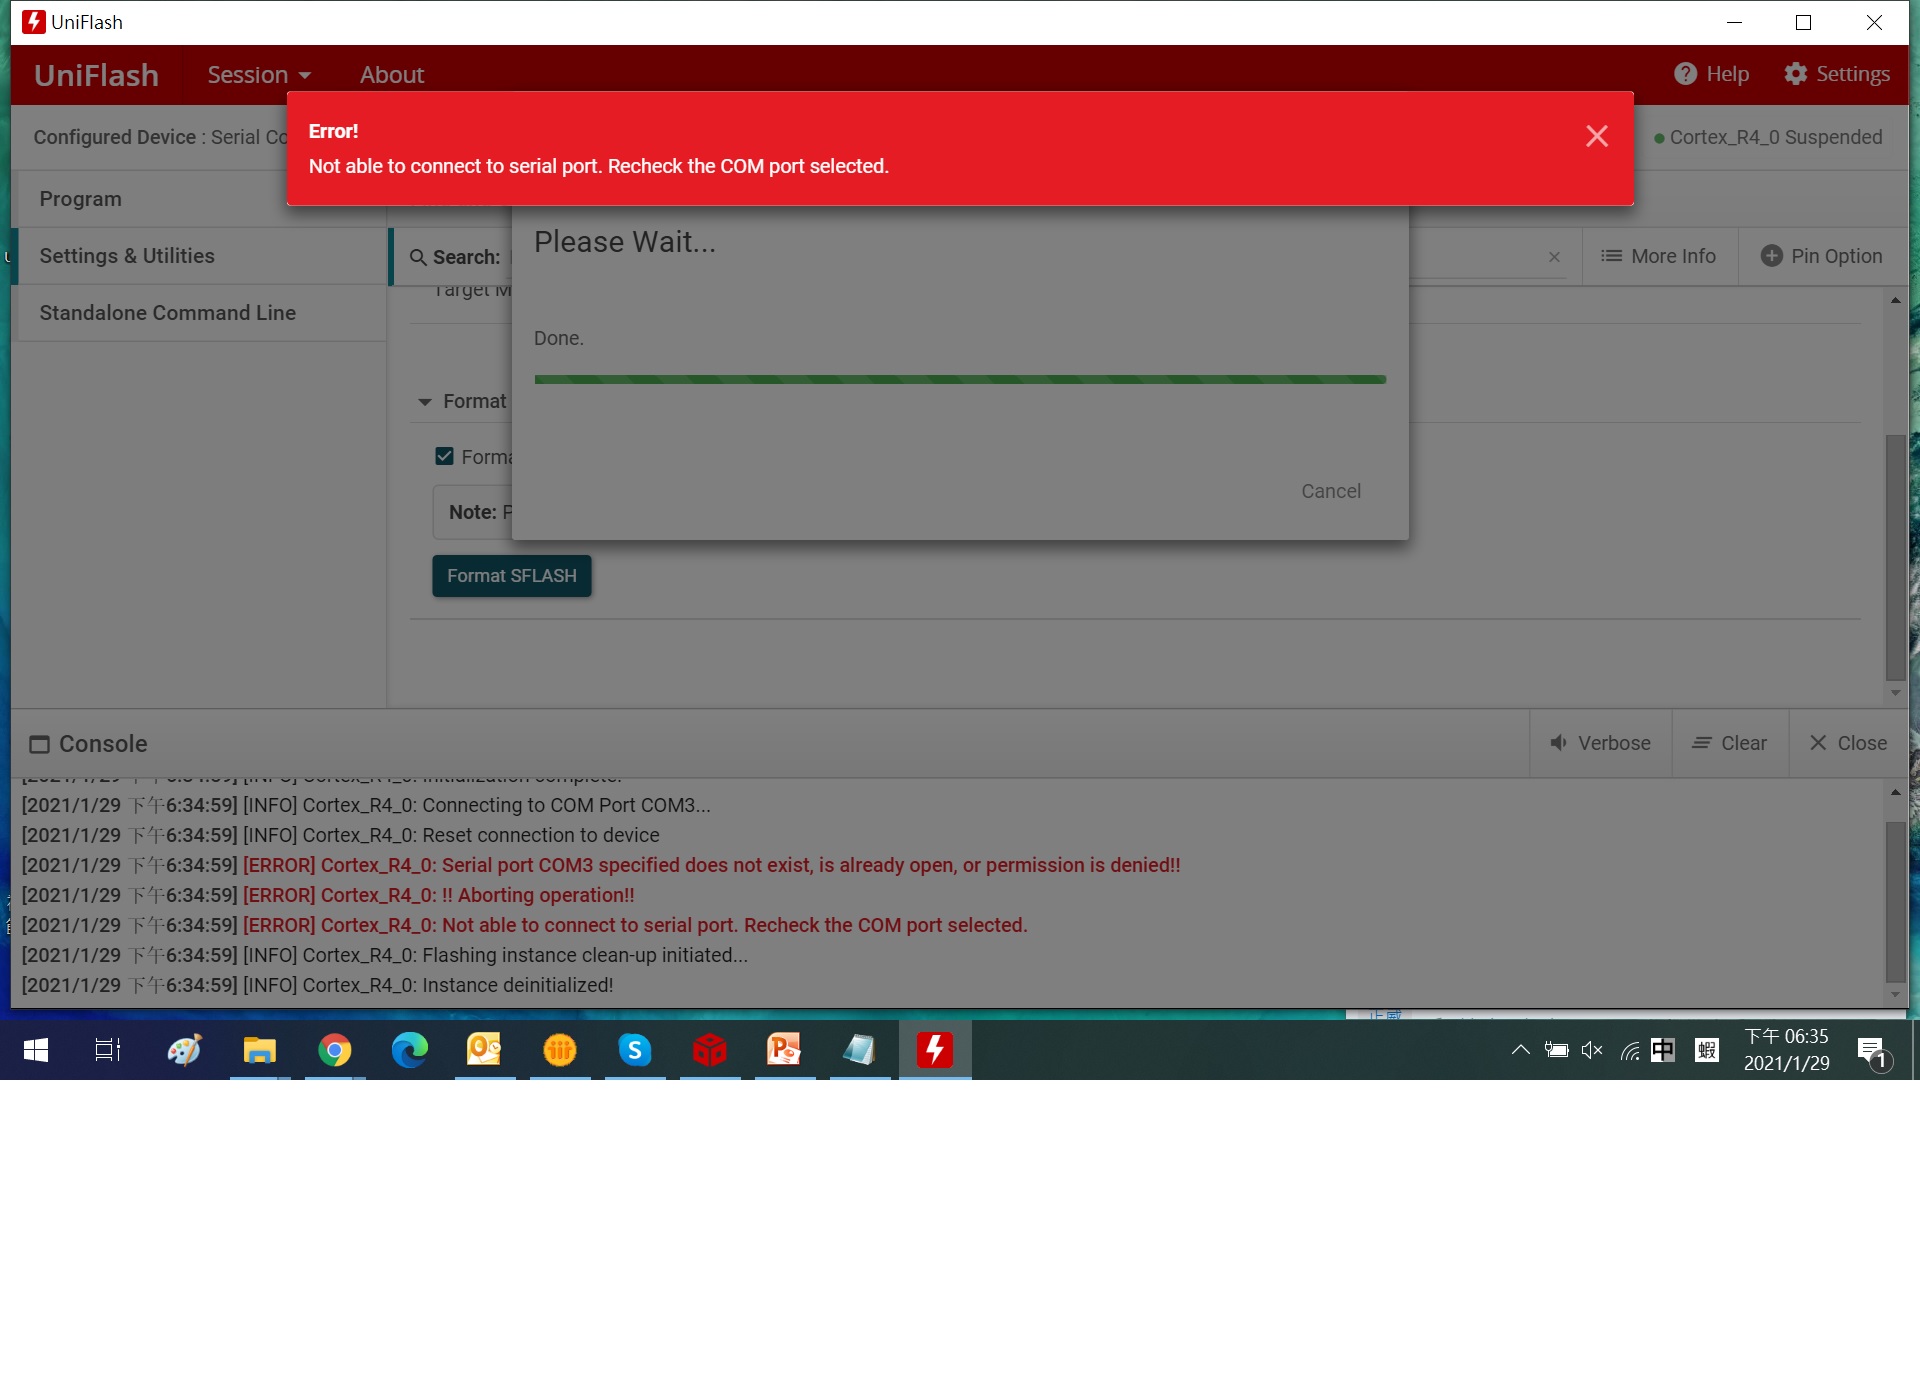Open Skype from the taskbar
This screenshot has width=1920, height=1392.
click(x=635, y=1050)
